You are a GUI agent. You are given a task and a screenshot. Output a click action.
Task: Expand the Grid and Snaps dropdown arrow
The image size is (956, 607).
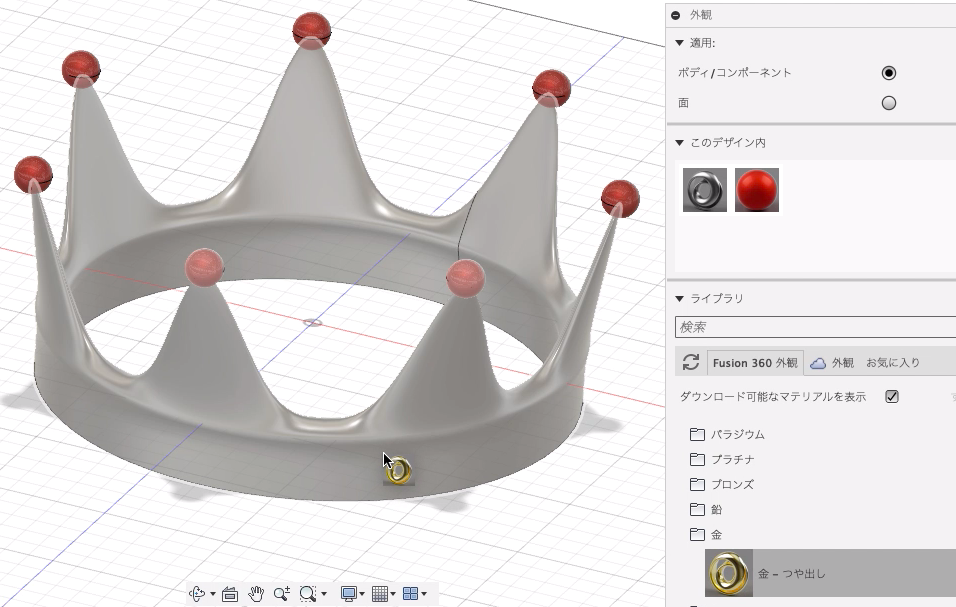393,594
